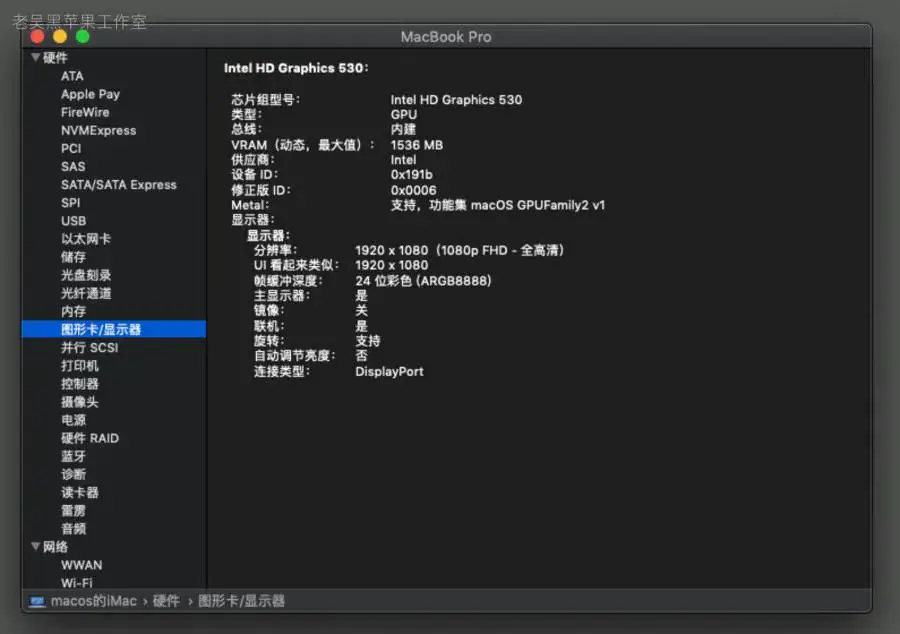
Task: Open the 控制器 controller entry
Action: pos(80,384)
